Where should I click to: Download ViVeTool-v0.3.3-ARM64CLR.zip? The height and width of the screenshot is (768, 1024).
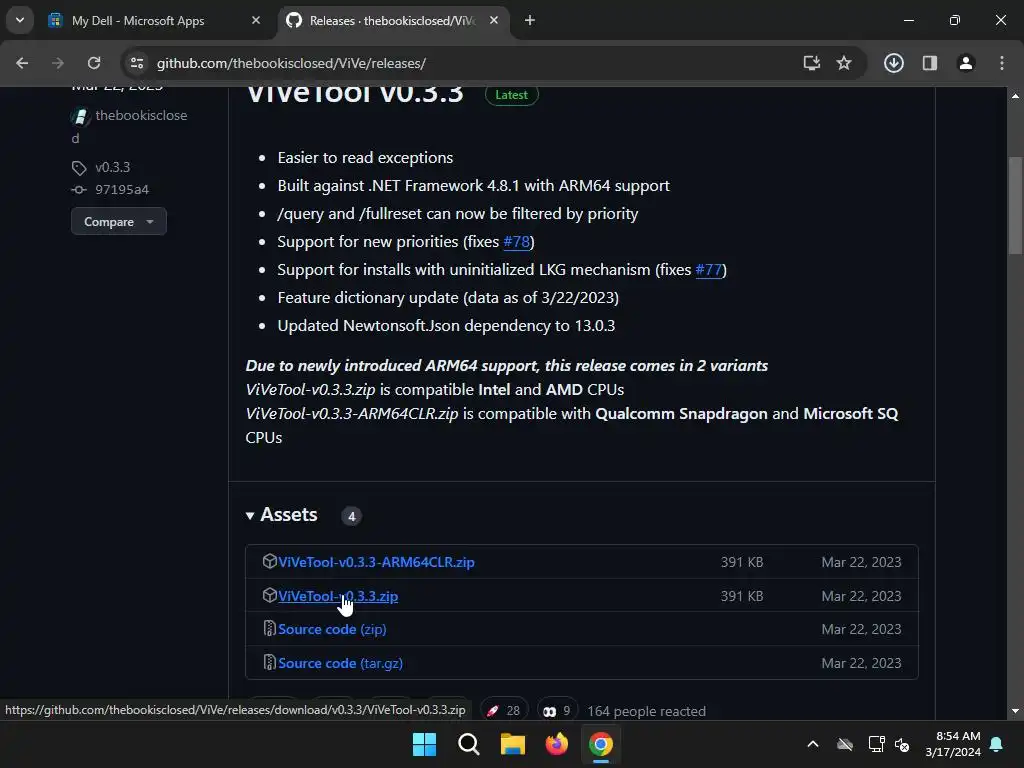tap(376, 562)
